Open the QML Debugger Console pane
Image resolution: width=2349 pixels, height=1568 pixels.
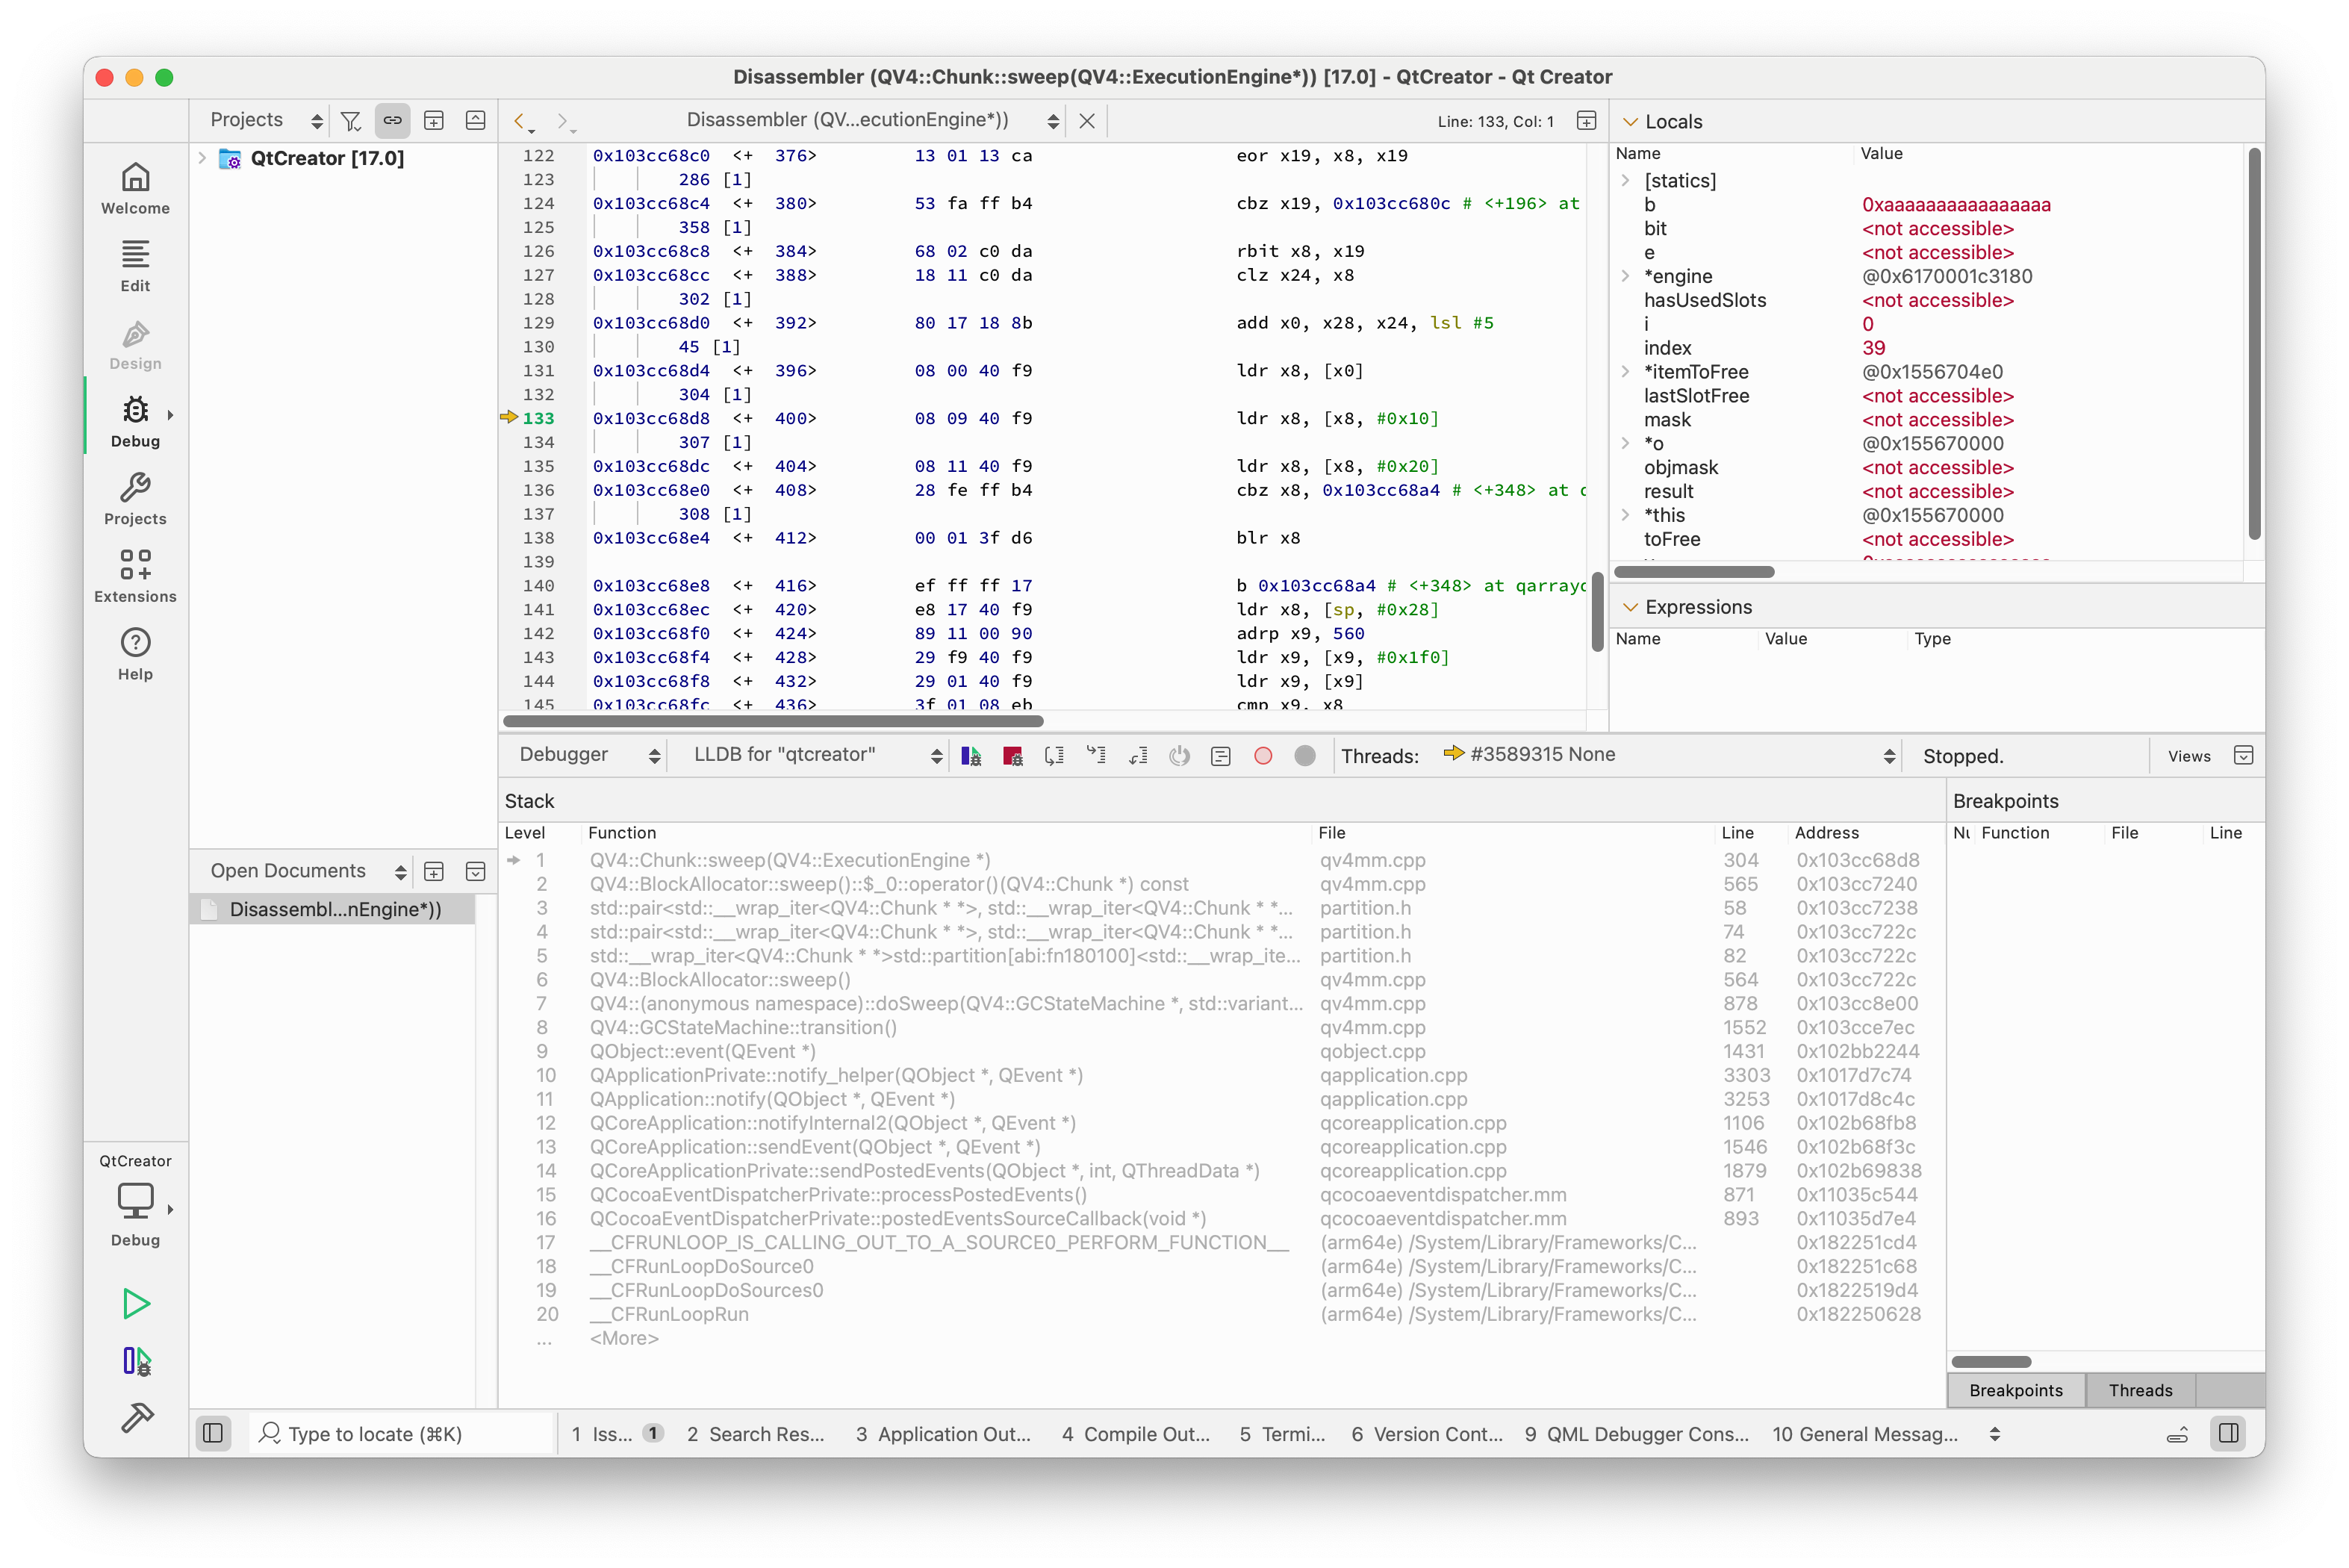(x=1636, y=1434)
